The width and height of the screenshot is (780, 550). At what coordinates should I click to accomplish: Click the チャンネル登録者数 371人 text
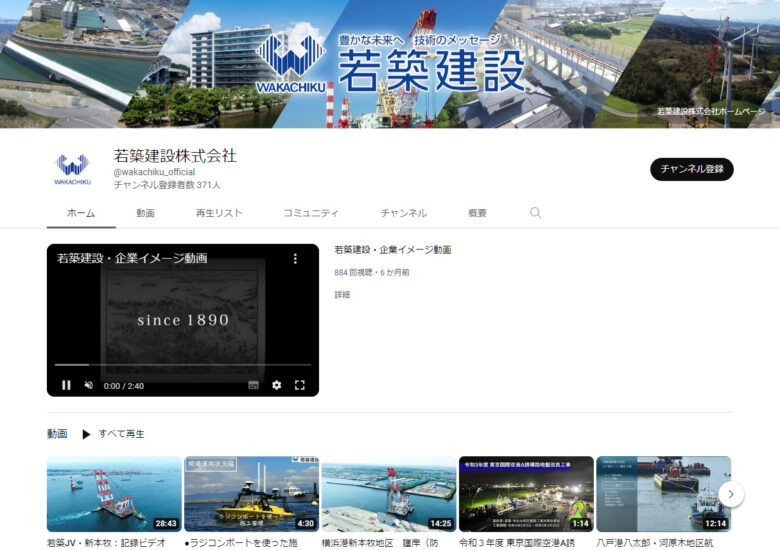point(167,185)
